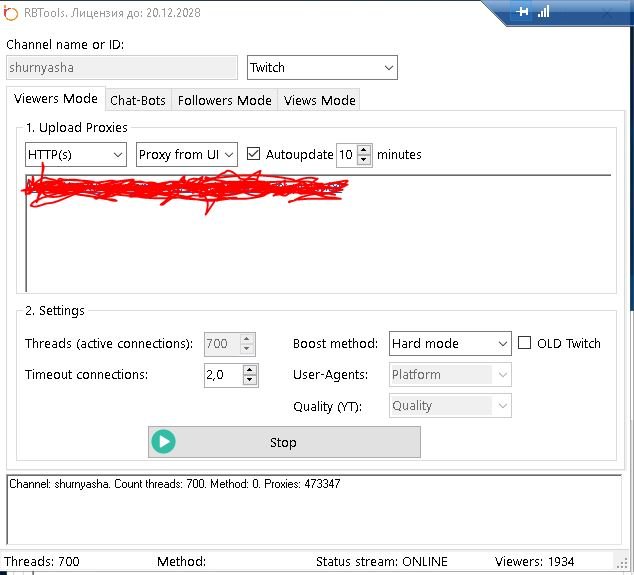
Task: Open the Twitch platform dropdown
Action: 322,68
